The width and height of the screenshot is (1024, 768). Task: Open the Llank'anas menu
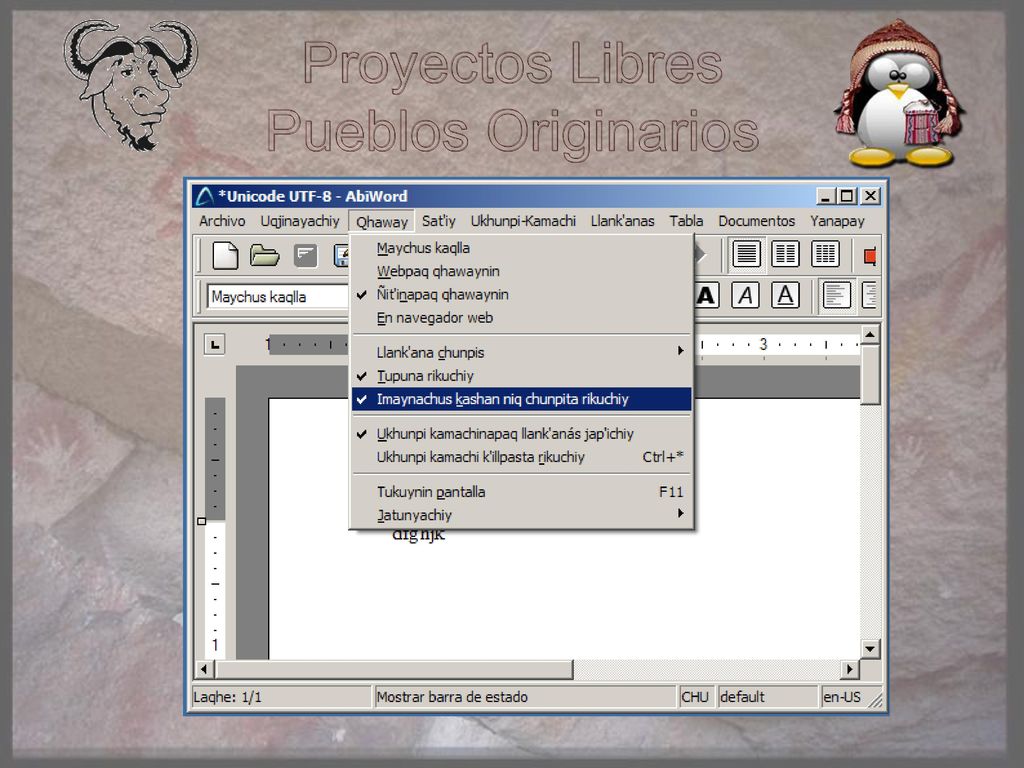[x=622, y=221]
